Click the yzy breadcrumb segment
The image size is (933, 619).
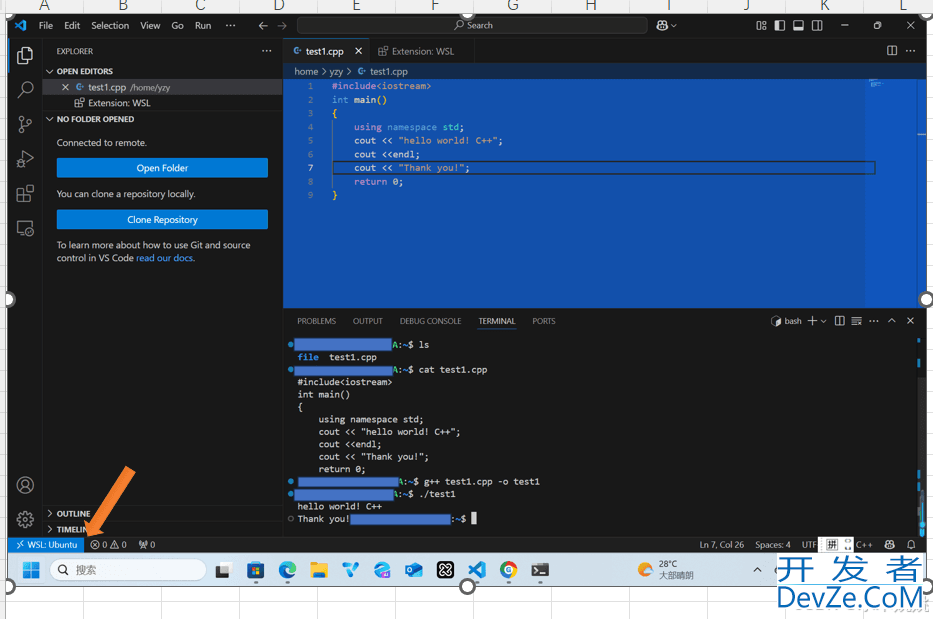coord(336,71)
